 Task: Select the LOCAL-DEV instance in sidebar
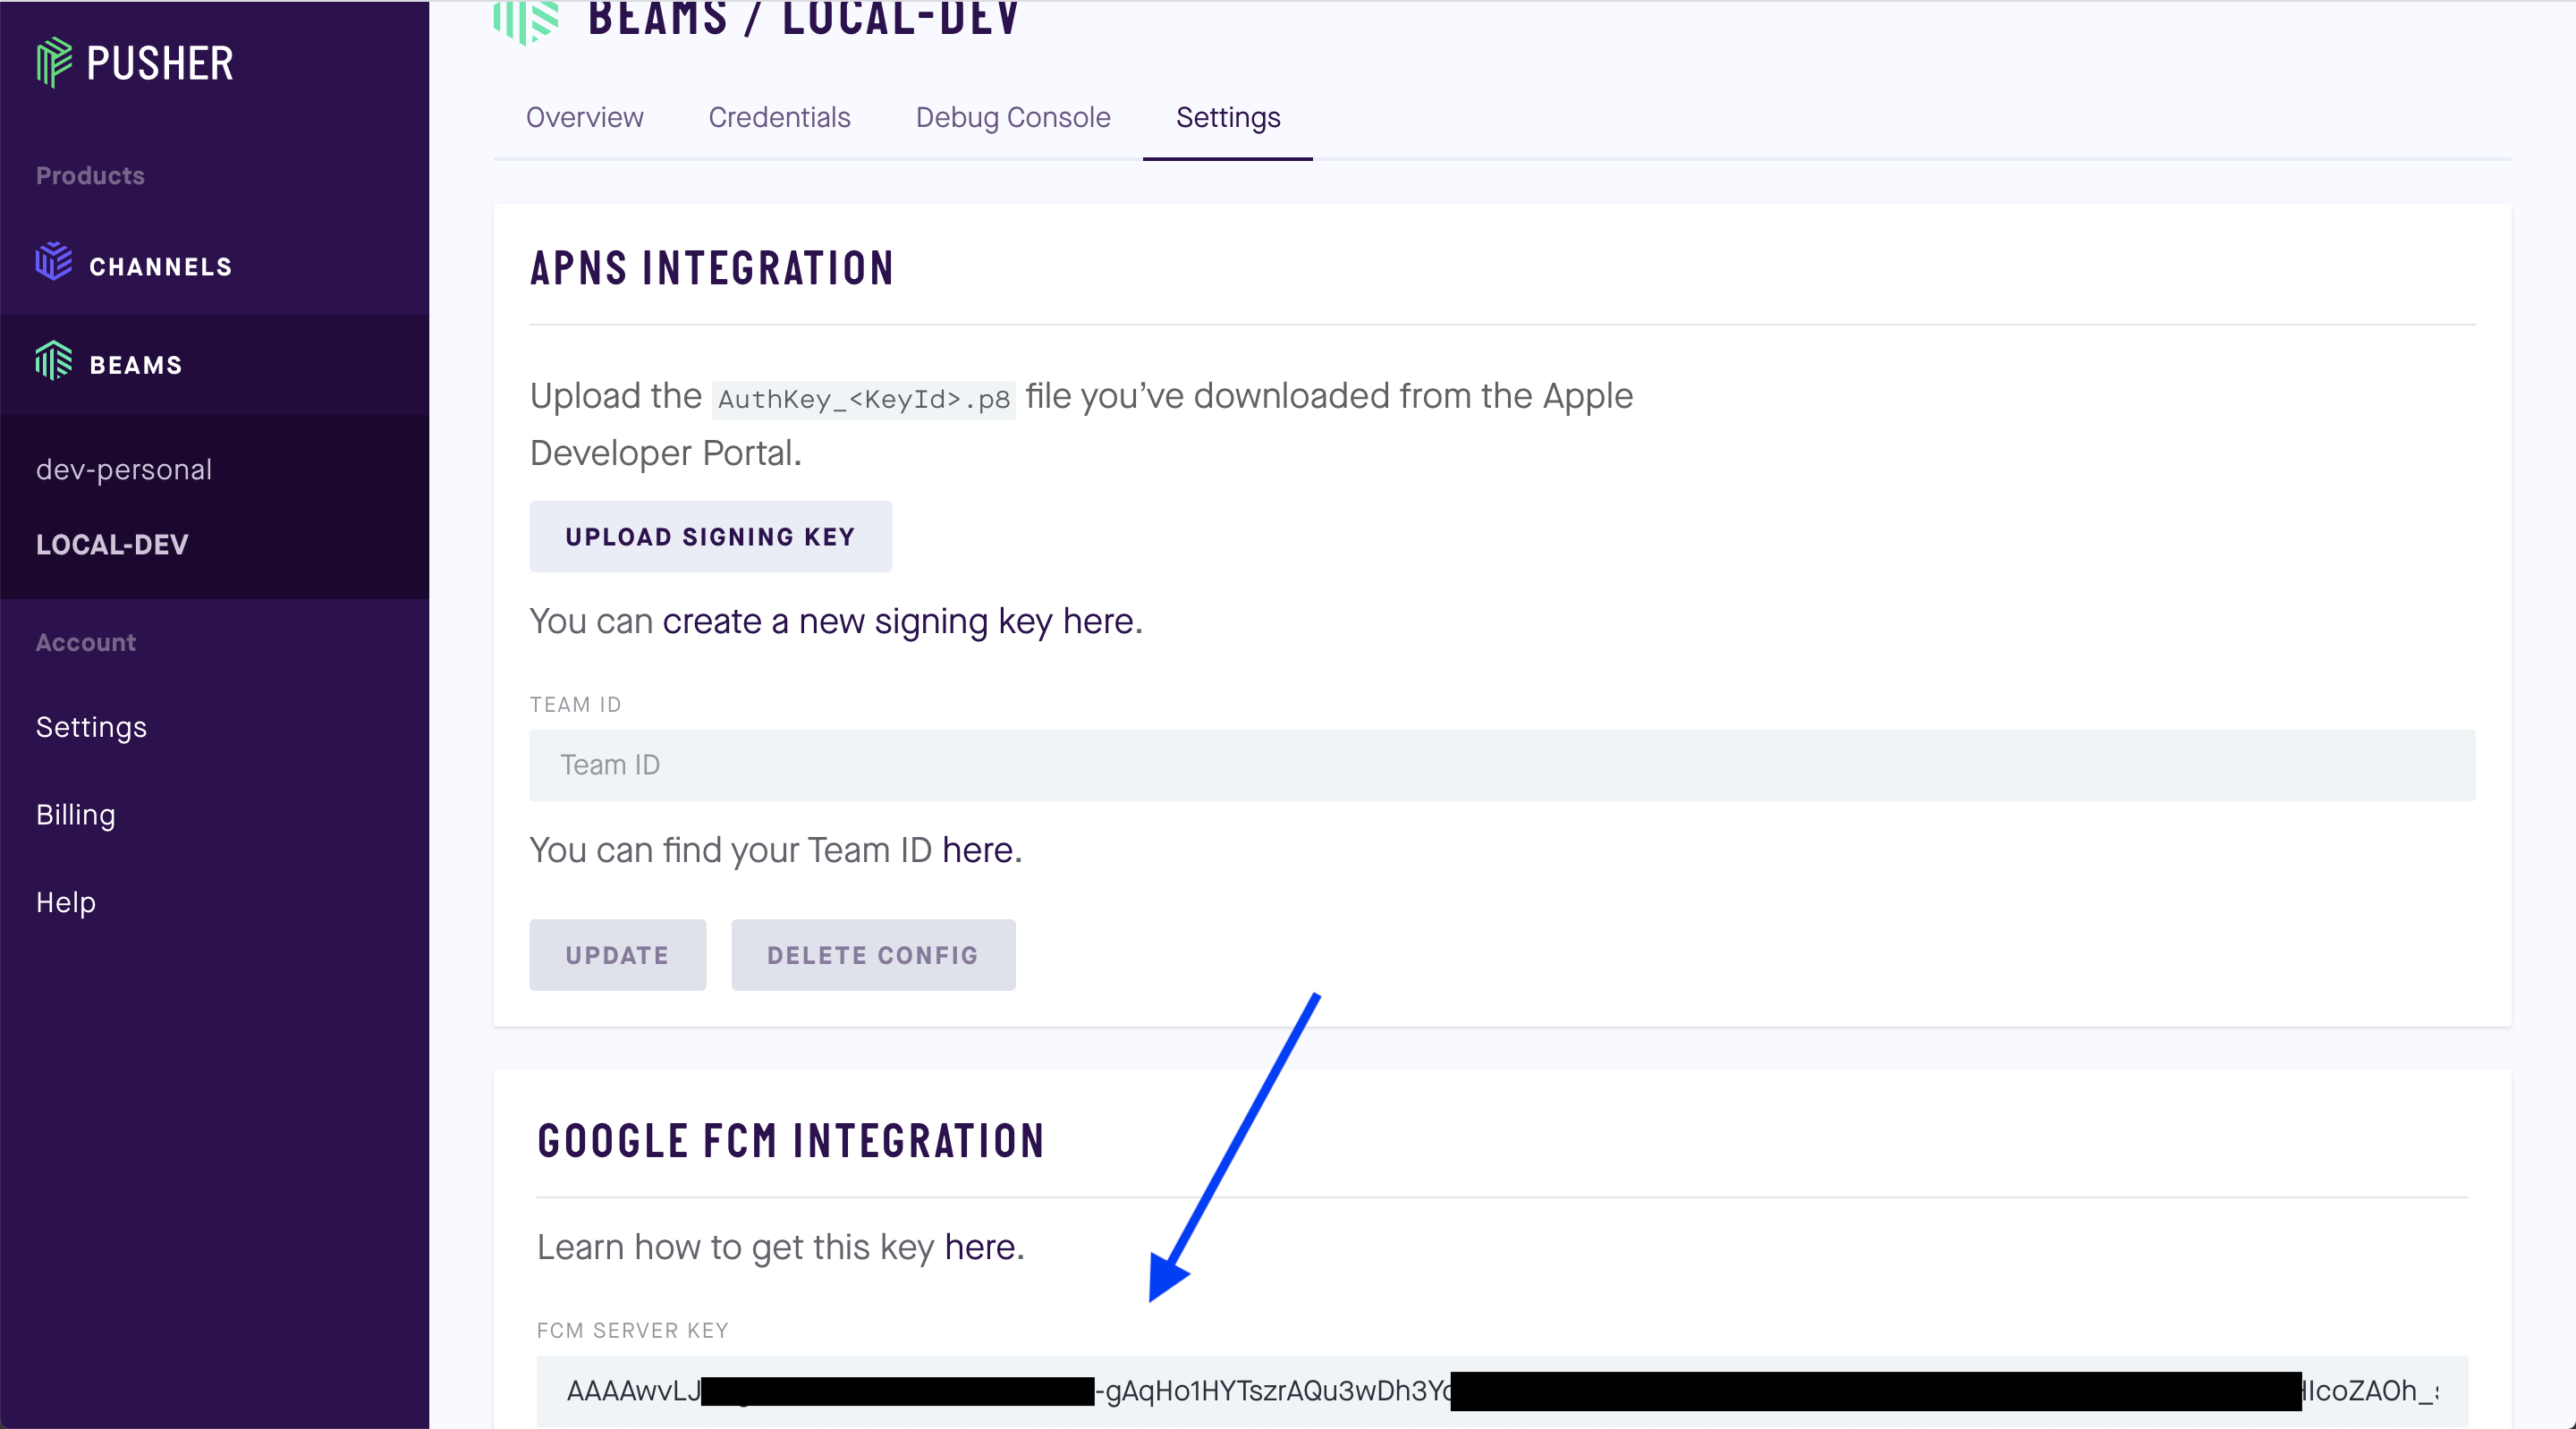click(x=112, y=545)
